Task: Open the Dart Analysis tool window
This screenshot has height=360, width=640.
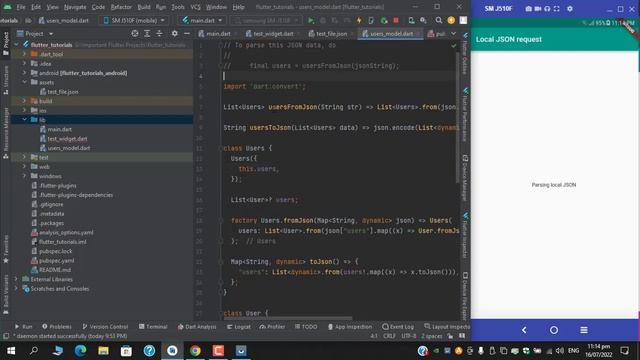Action: tap(197, 327)
